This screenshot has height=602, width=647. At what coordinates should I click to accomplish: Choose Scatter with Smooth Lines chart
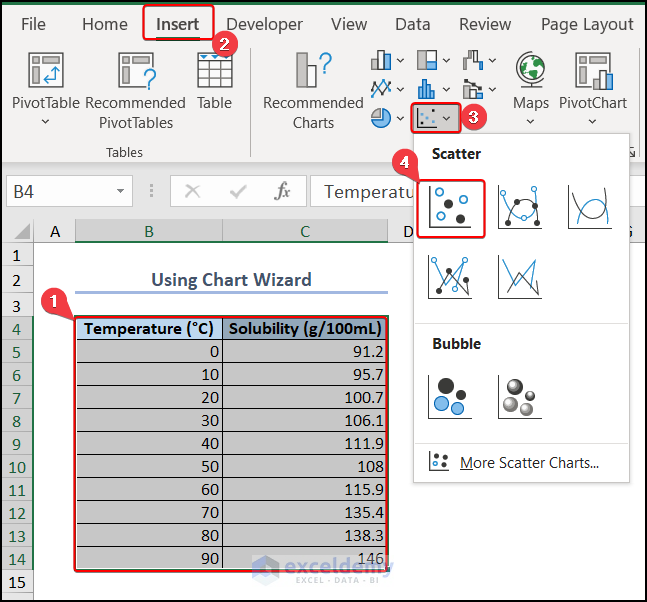pos(589,208)
